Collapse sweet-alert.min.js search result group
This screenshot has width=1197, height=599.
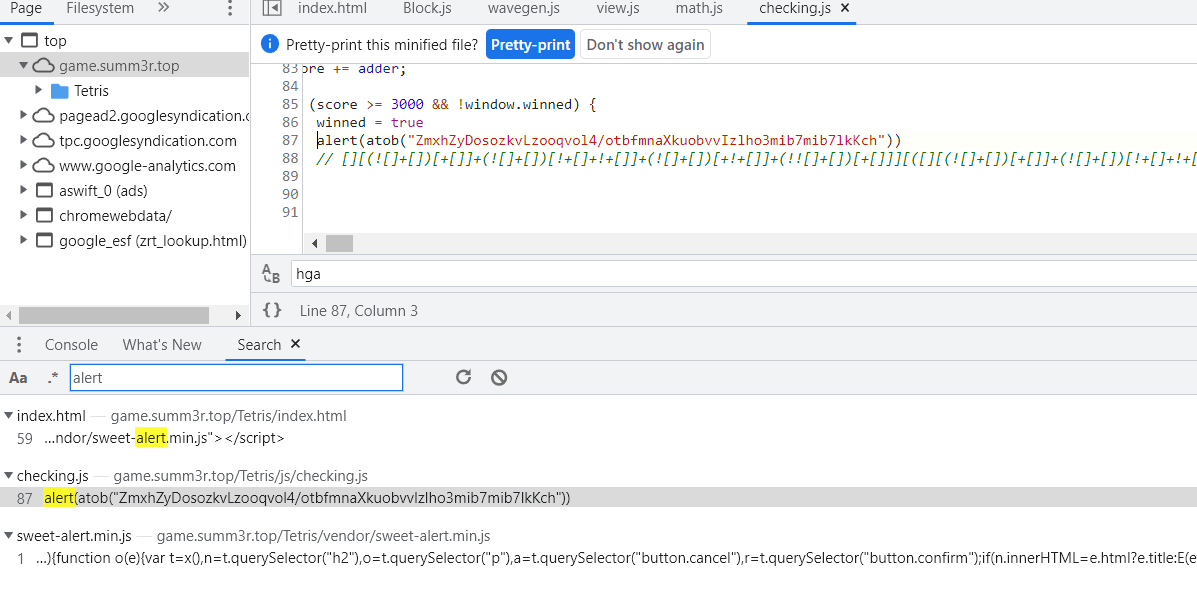[8, 536]
